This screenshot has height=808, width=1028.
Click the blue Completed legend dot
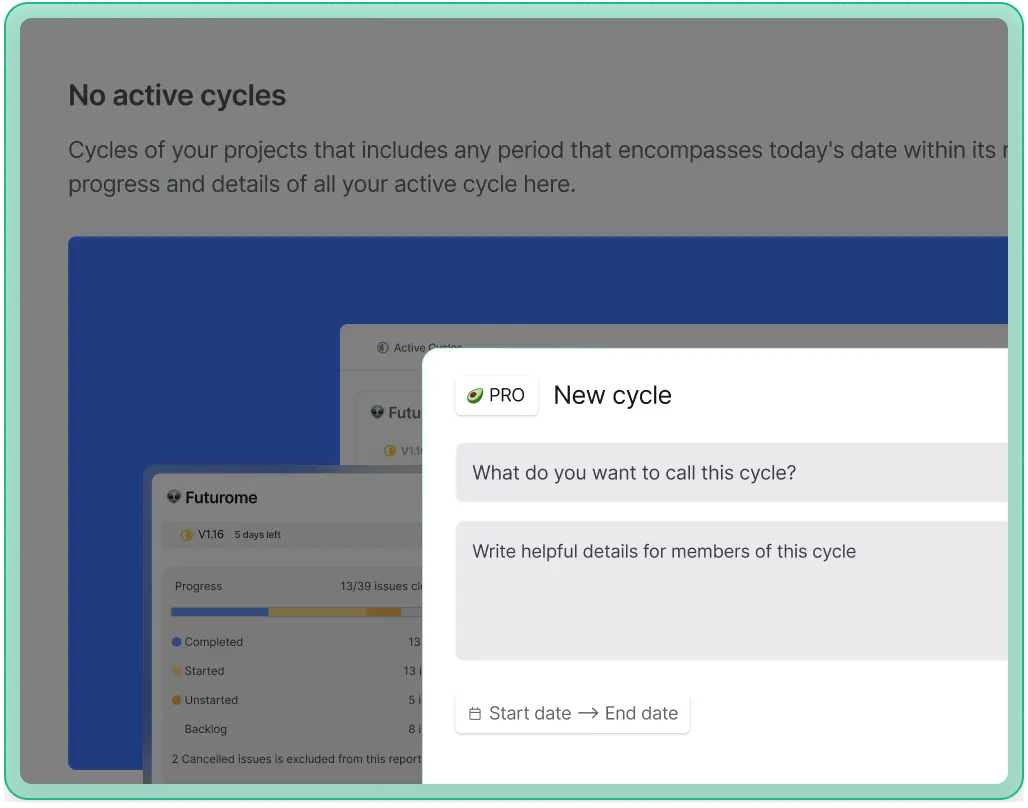(x=177, y=642)
